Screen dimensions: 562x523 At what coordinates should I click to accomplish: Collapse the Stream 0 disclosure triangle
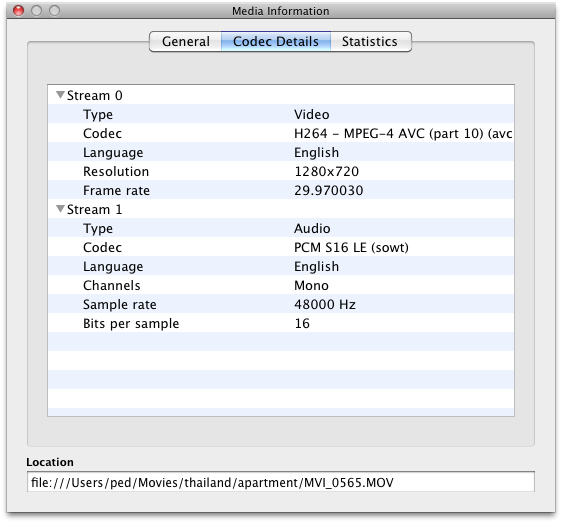(x=60, y=95)
